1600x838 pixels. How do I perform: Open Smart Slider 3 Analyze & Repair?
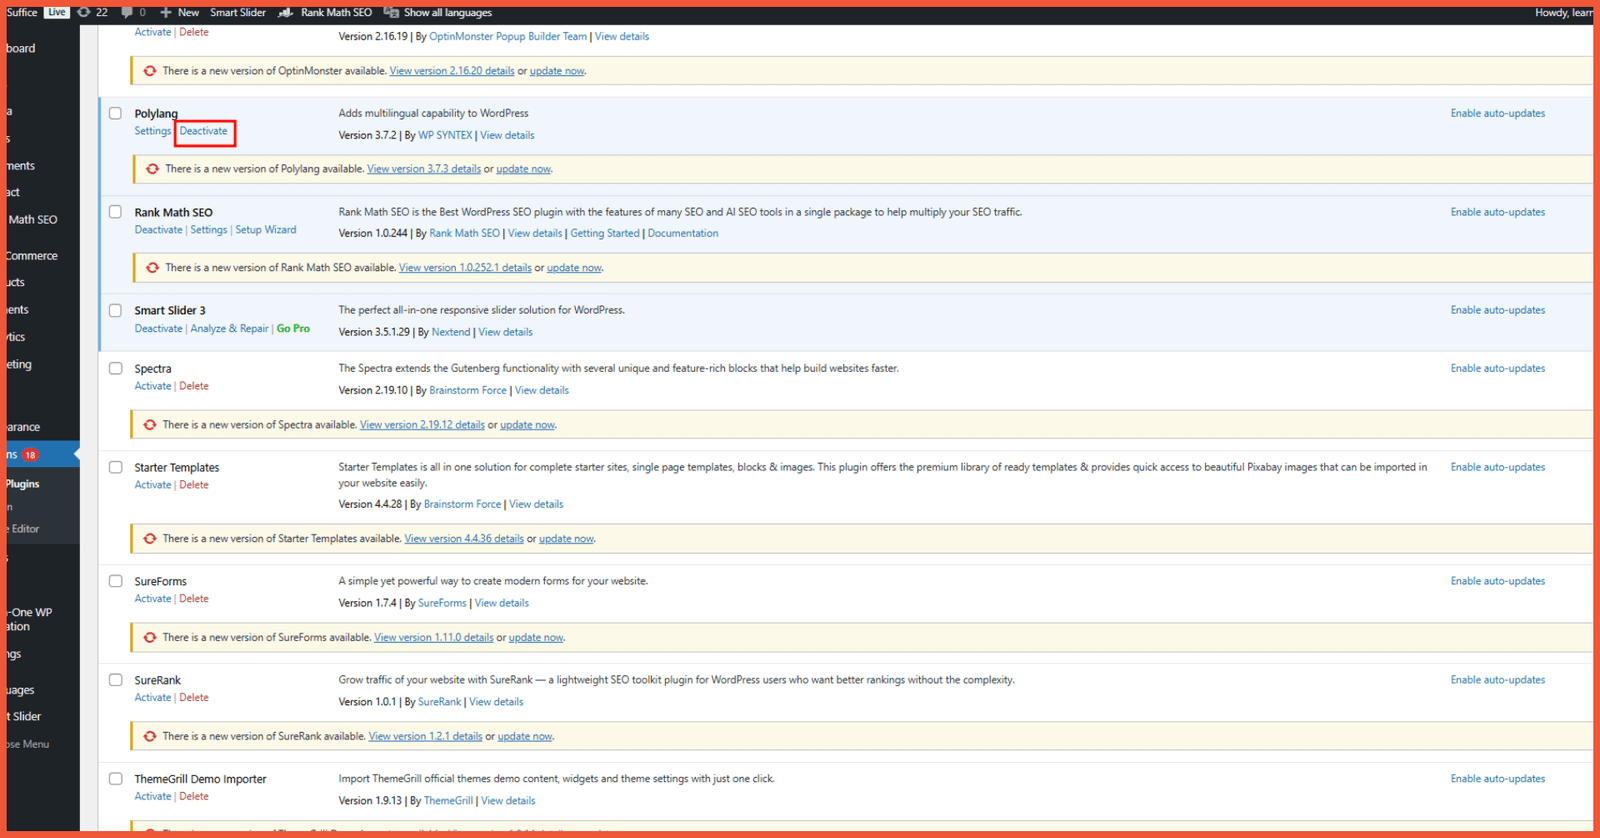point(229,328)
